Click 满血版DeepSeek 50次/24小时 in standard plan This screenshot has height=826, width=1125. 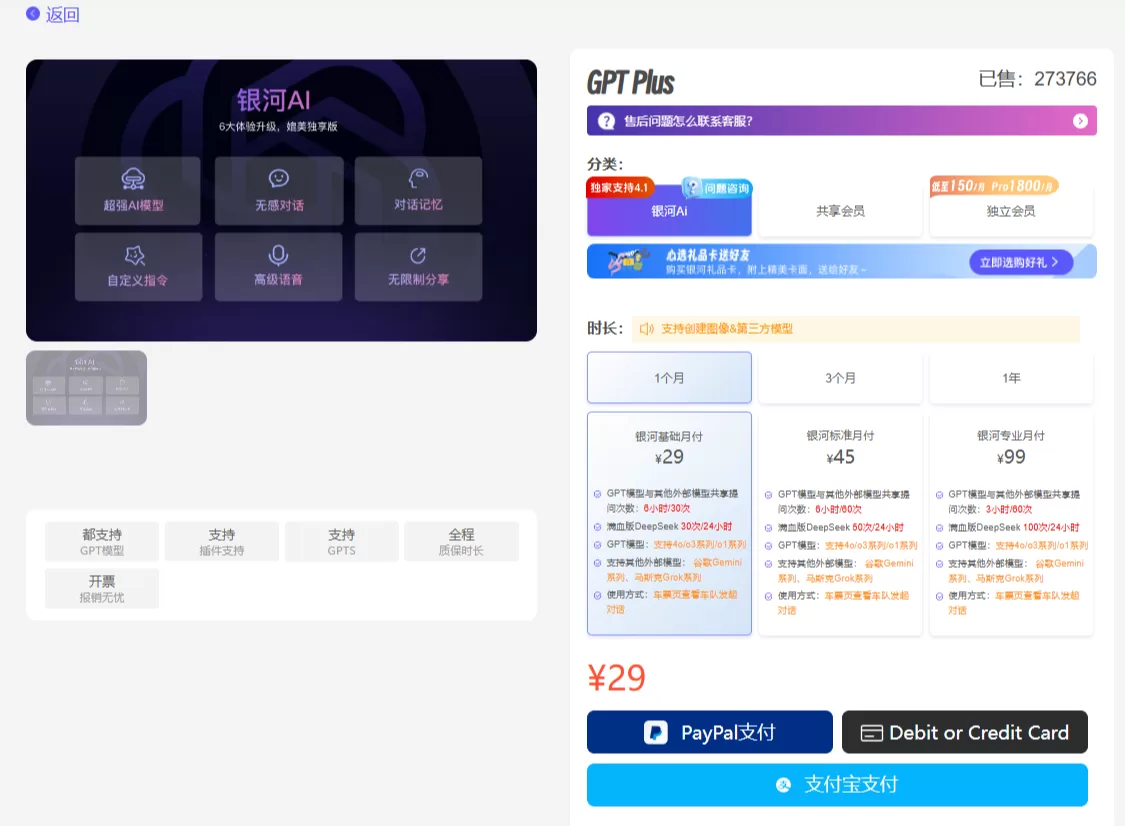coord(841,527)
